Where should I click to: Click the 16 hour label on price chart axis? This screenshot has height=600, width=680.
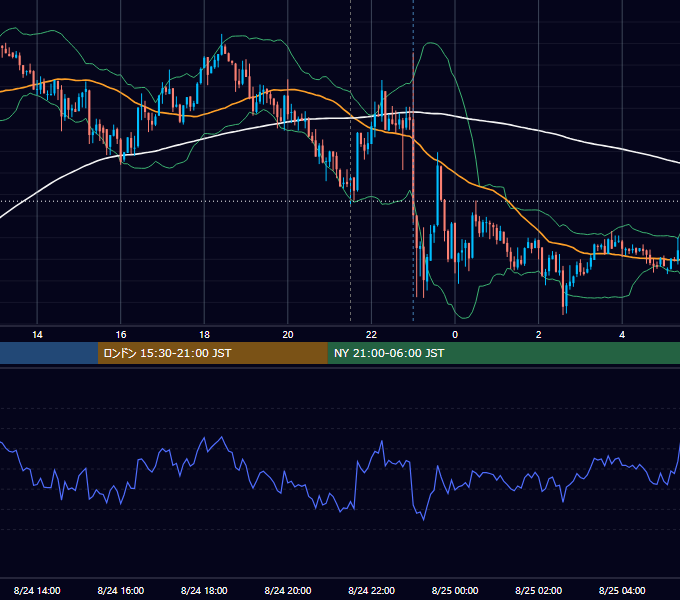[x=121, y=335]
